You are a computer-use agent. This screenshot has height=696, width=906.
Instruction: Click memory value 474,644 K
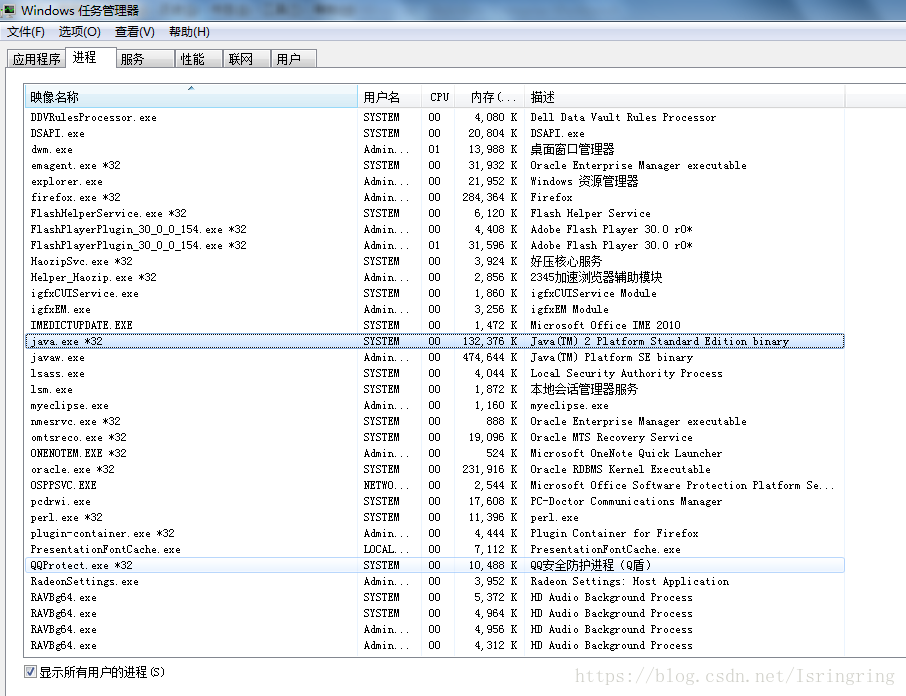click(x=490, y=358)
